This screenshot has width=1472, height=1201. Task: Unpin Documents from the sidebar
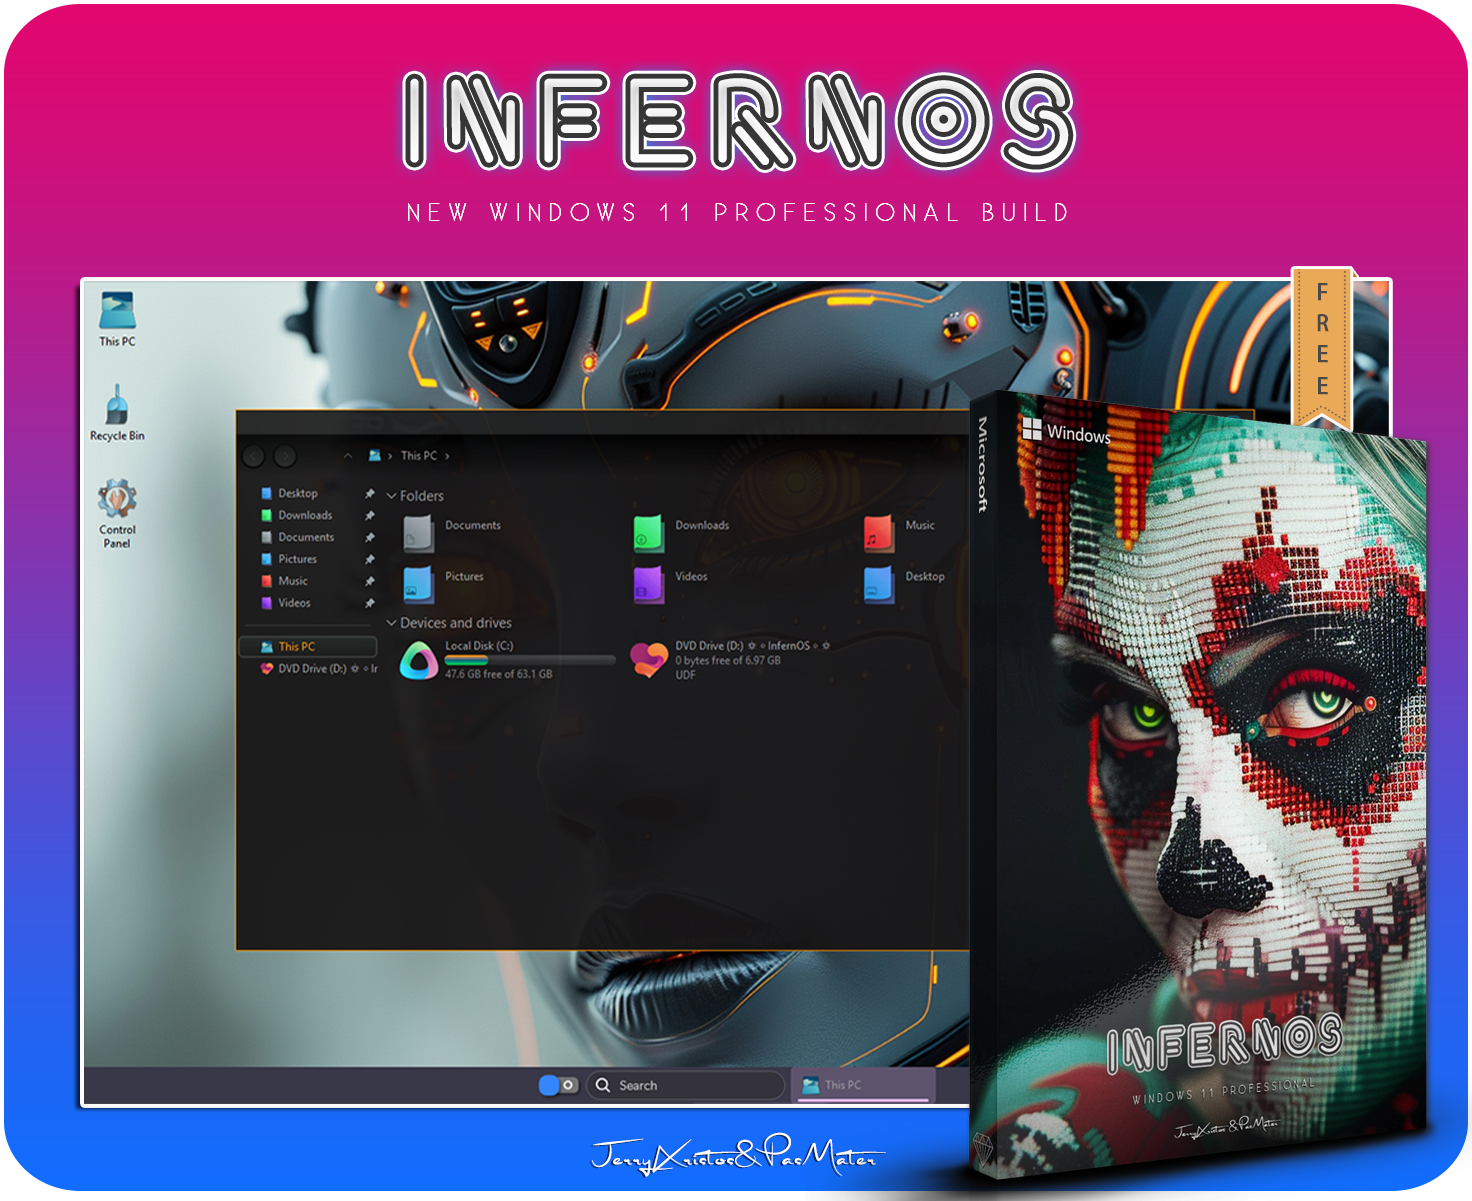click(x=369, y=538)
